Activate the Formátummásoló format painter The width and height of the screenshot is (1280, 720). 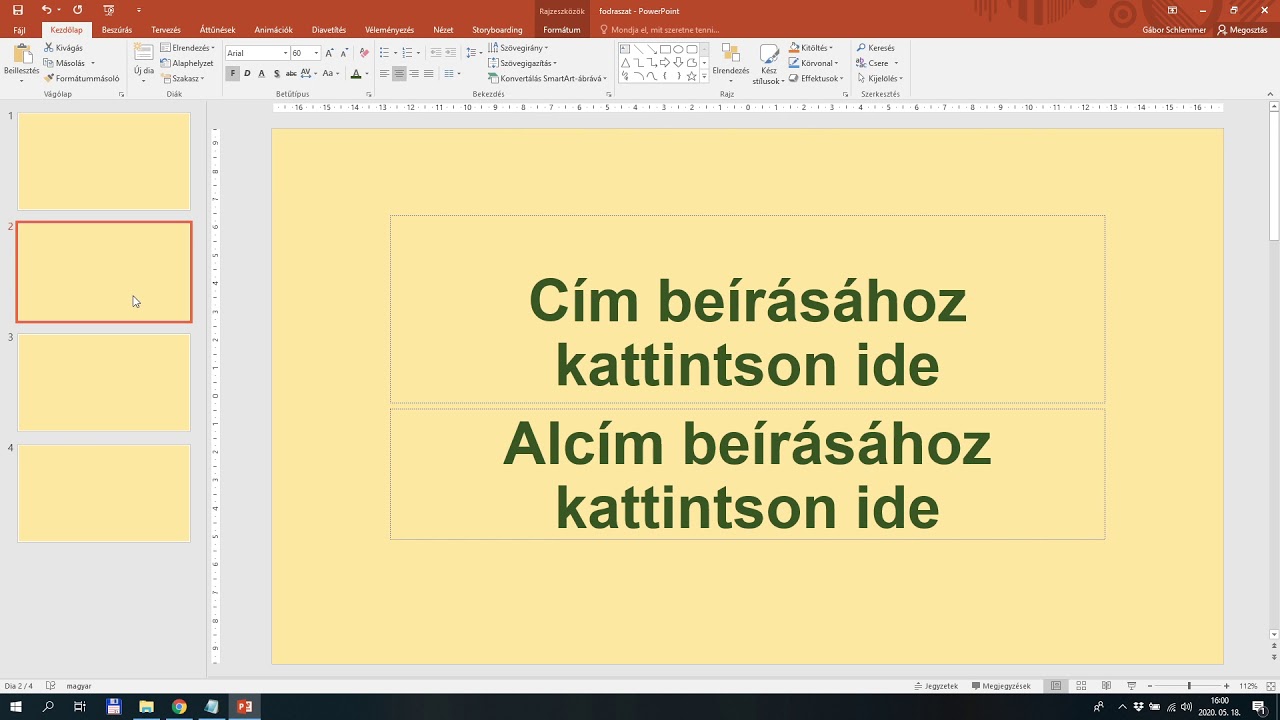(82, 78)
